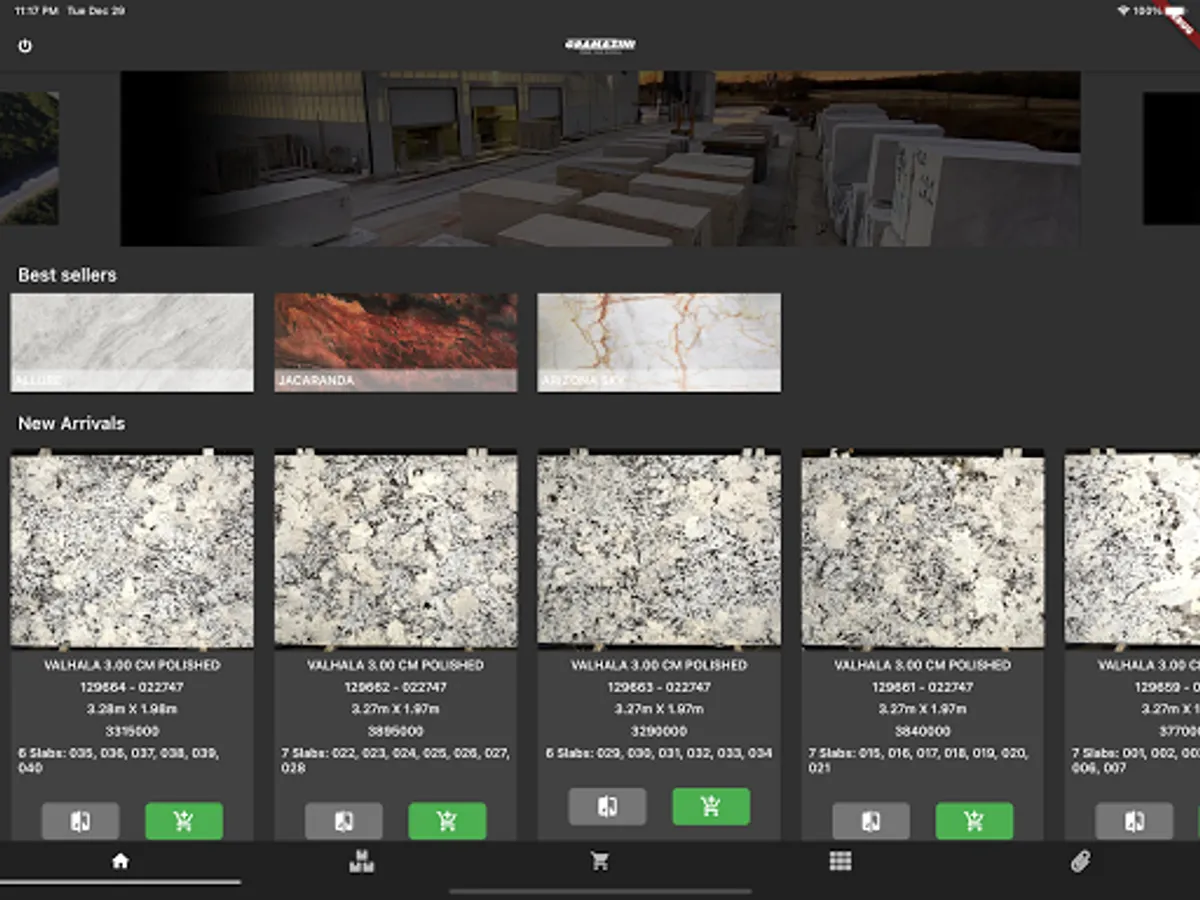Select slab list starting '7 Slabs: 022'
This screenshot has height=900, width=1200.
click(396, 761)
